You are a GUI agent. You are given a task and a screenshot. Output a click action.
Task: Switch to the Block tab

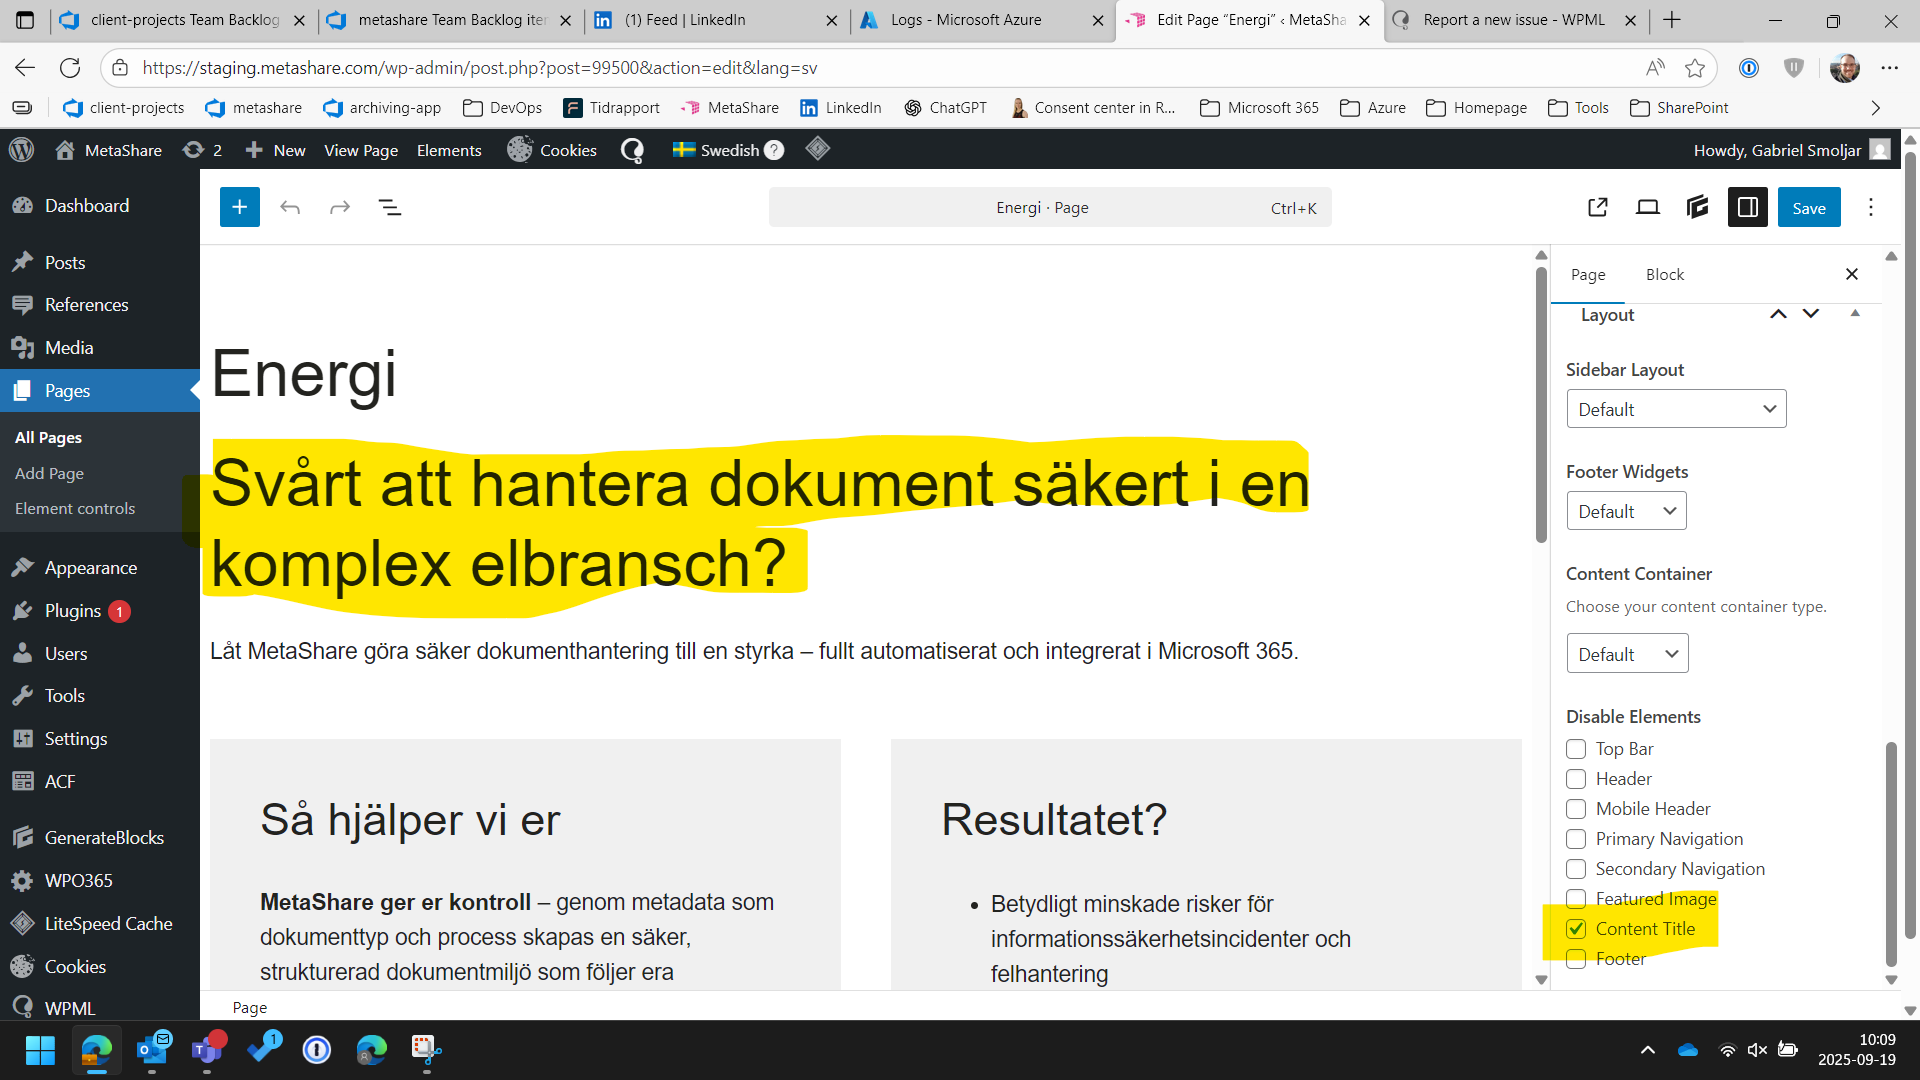point(1665,274)
